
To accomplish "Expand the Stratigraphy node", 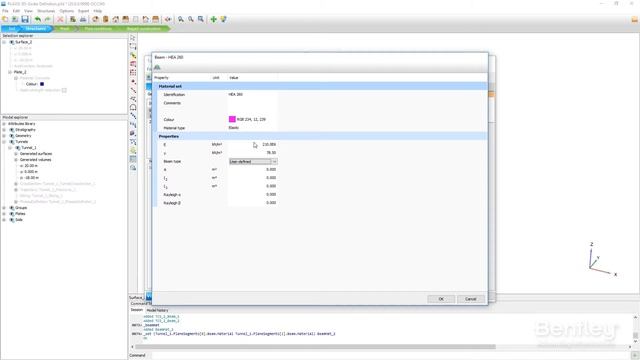I will (4, 130).
